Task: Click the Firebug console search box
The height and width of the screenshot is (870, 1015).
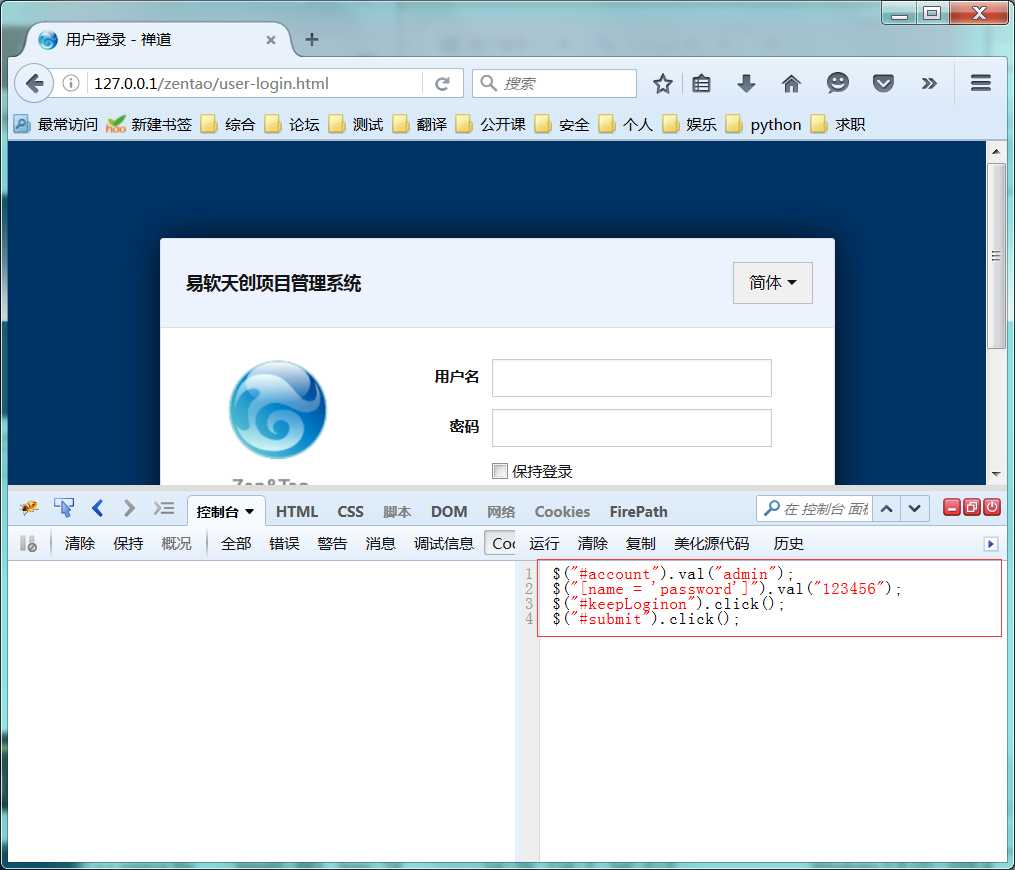Action: click(814, 509)
